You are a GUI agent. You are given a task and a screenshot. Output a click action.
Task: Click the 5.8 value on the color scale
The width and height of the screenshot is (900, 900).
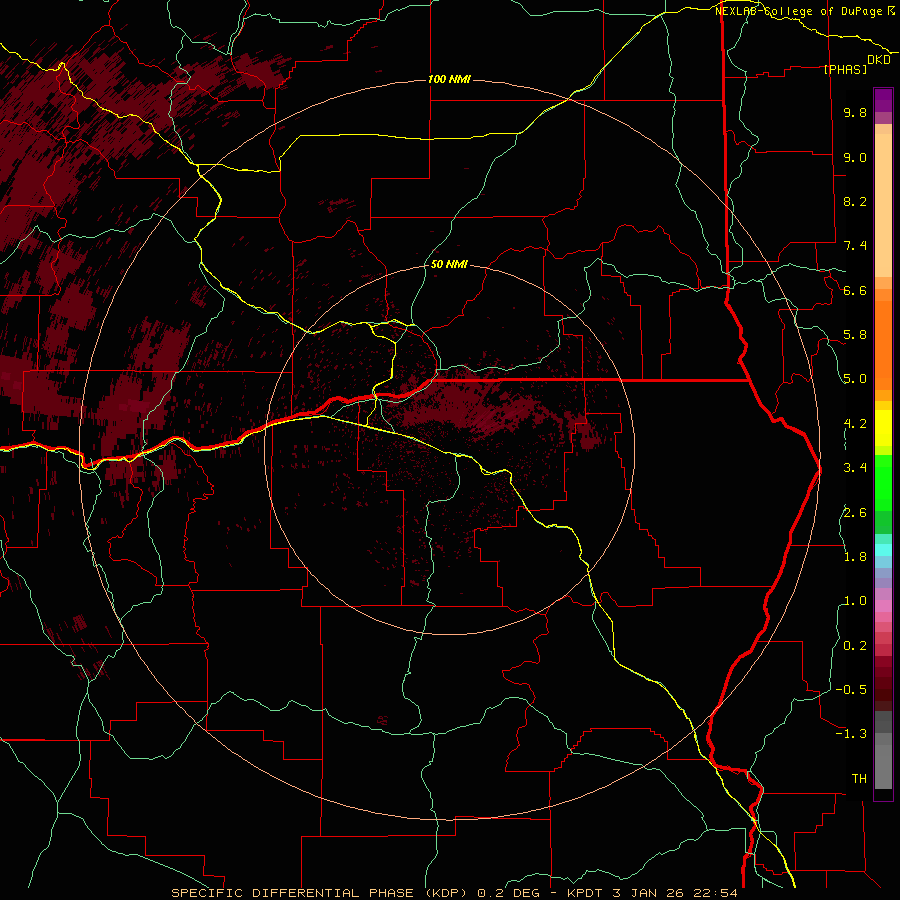pos(855,335)
